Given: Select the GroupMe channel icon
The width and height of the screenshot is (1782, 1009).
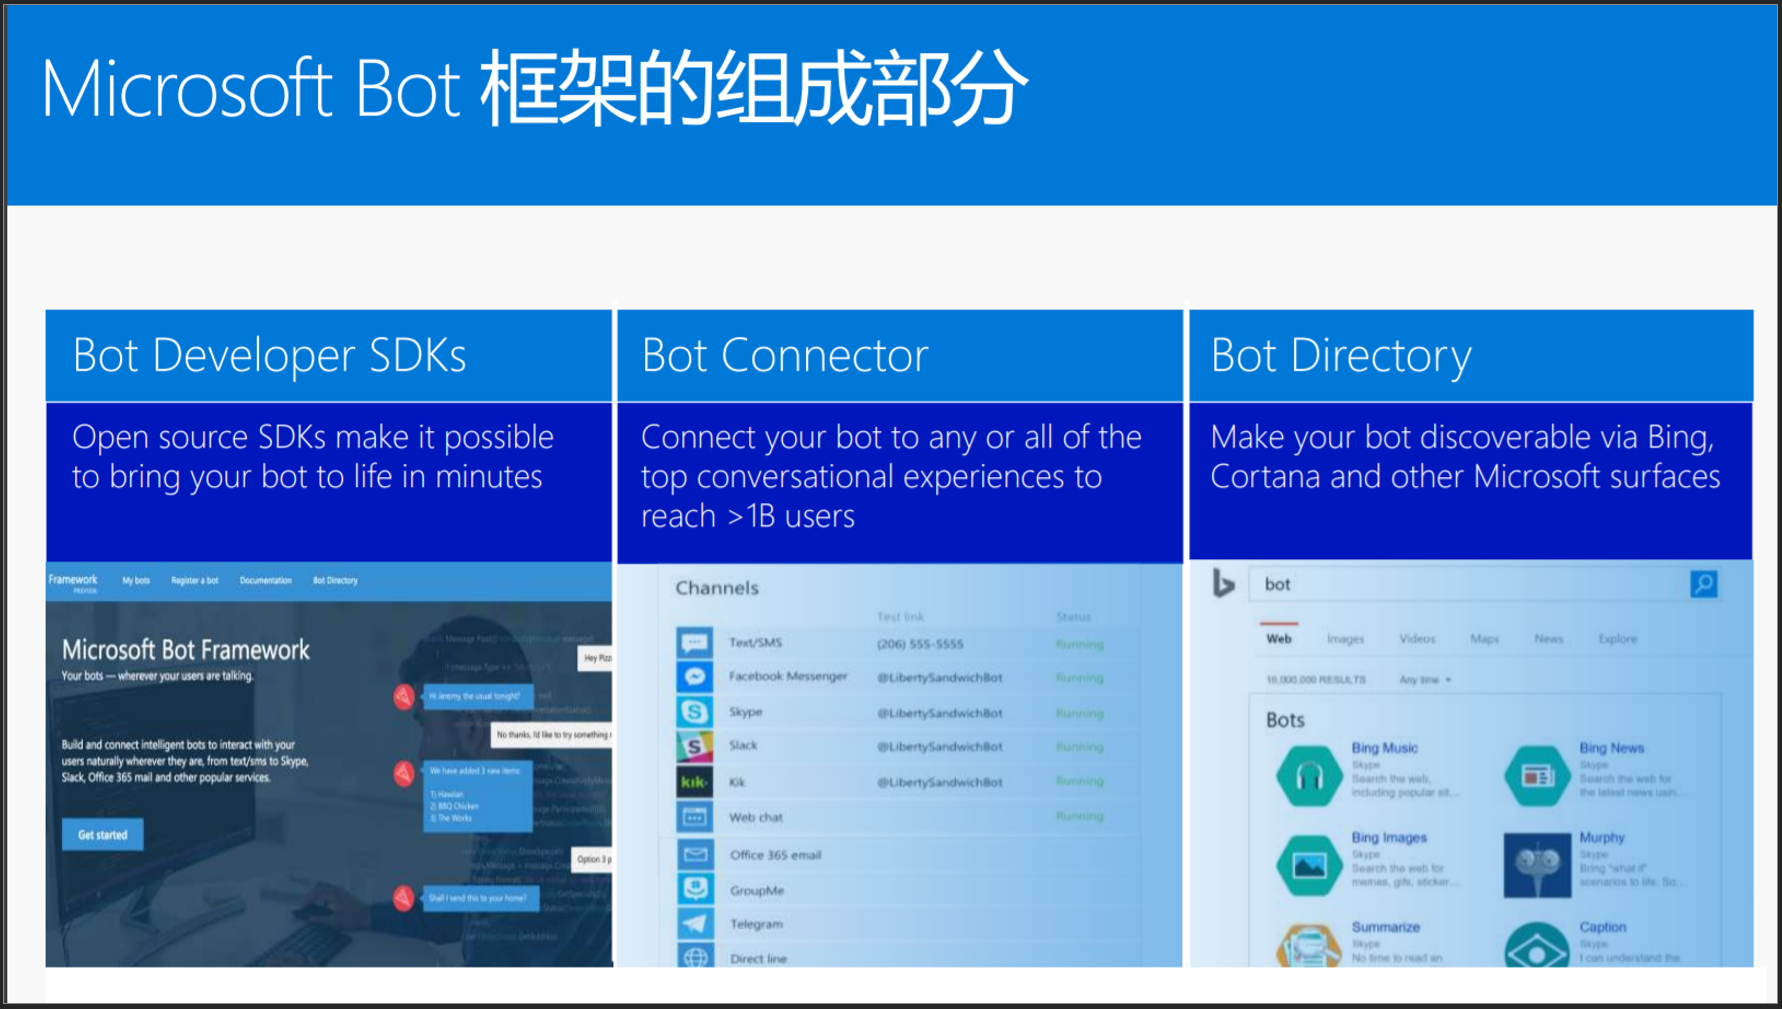Looking at the screenshot, I should click(x=694, y=888).
